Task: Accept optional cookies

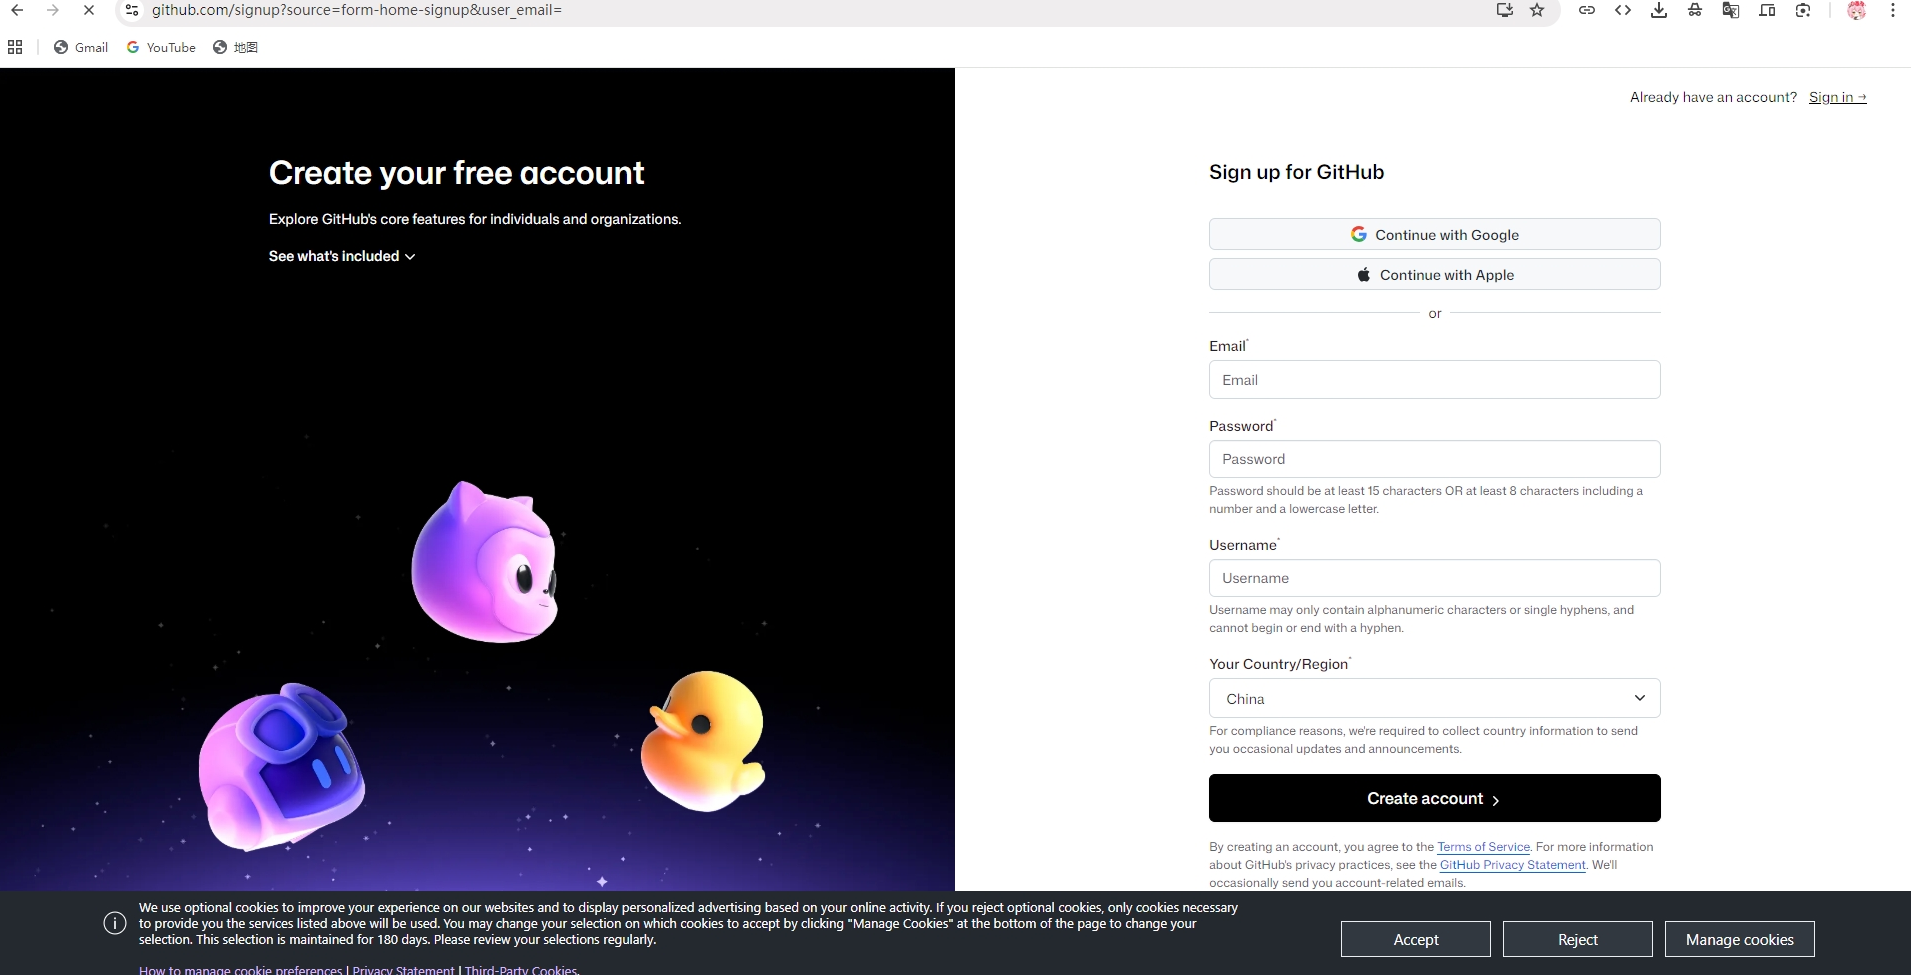Action: coord(1416,939)
